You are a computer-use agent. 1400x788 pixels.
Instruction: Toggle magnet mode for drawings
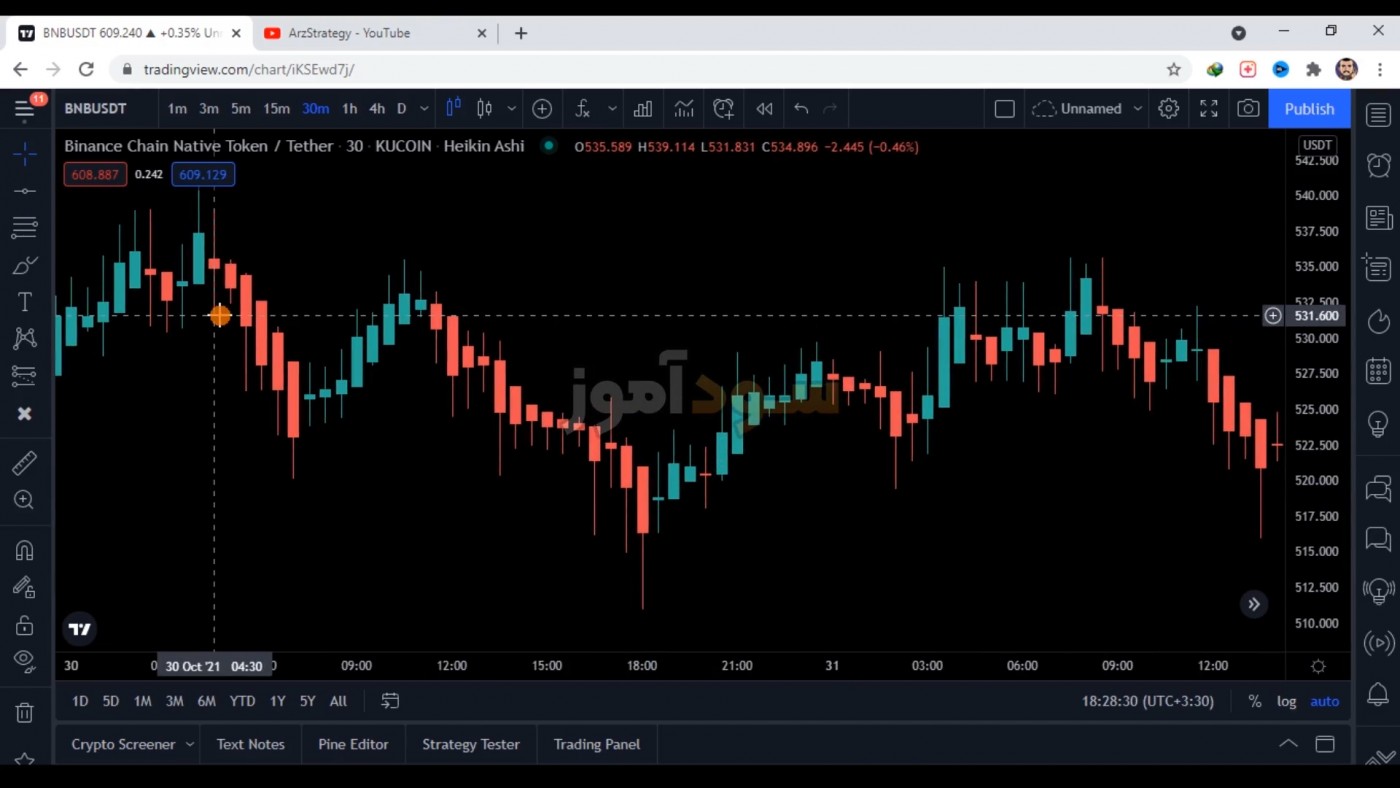pos(25,550)
